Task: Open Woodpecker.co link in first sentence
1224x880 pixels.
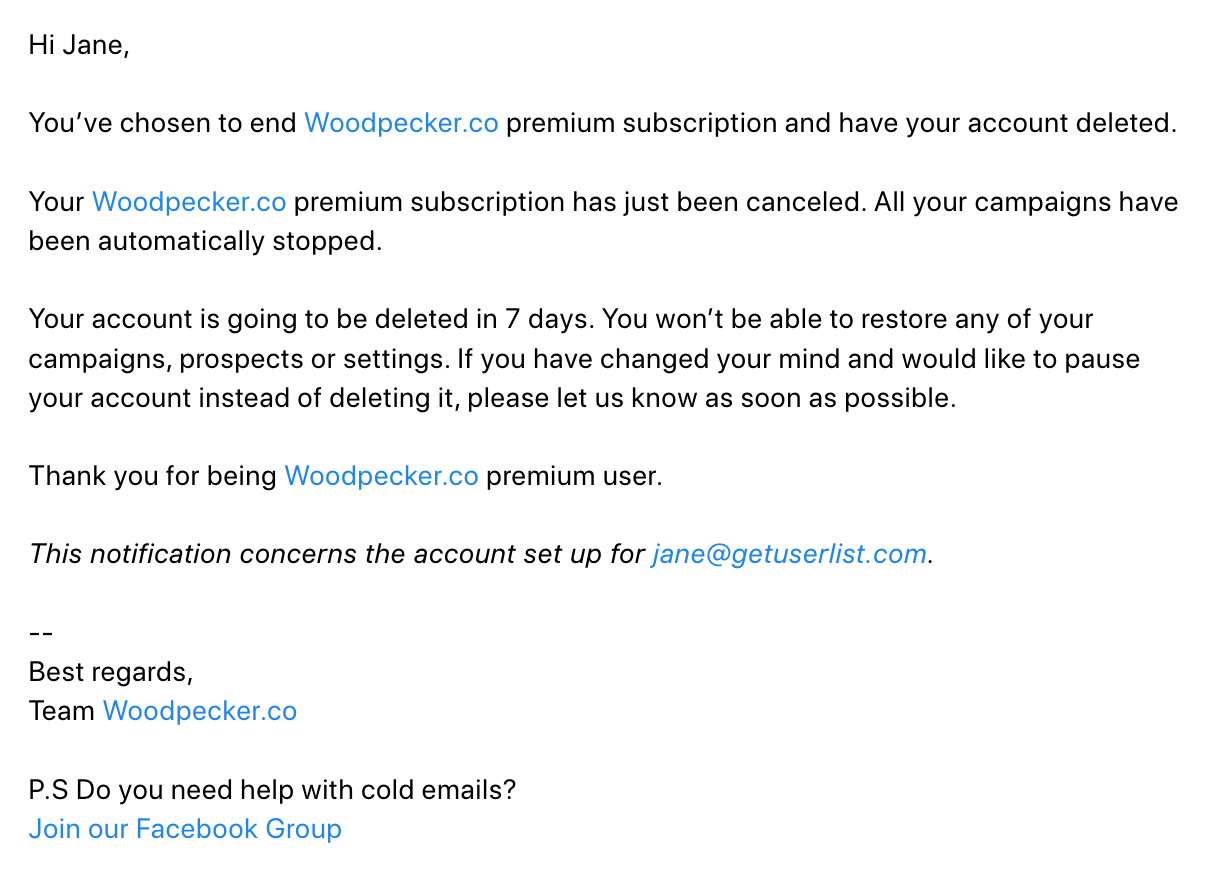Action: point(401,123)
